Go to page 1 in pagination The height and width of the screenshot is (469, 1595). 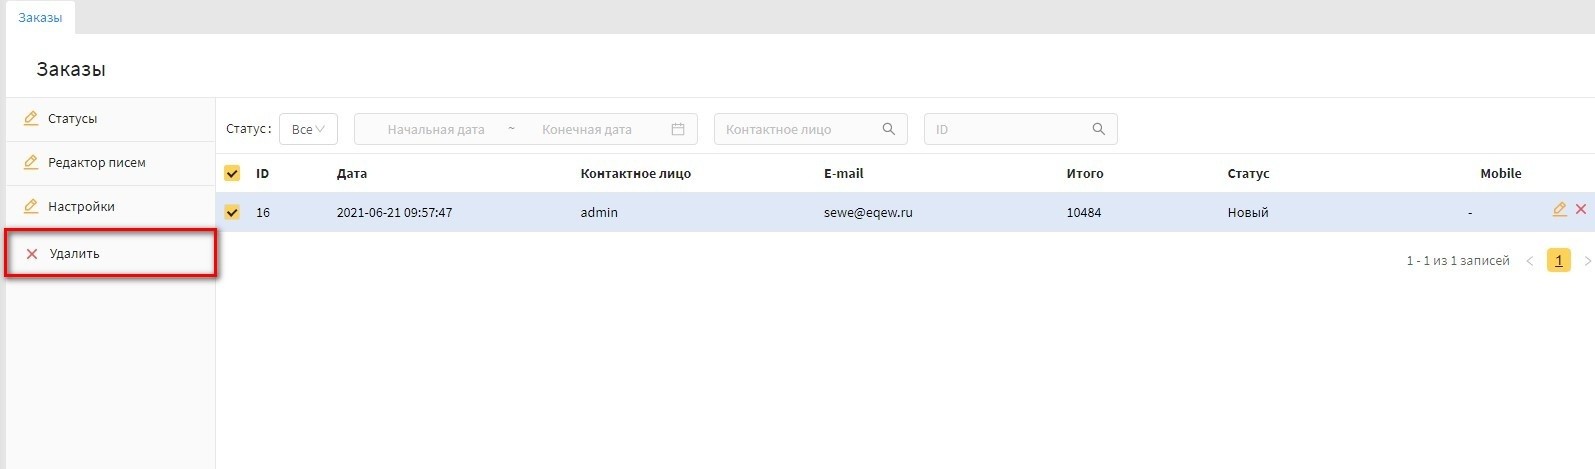1558,261
